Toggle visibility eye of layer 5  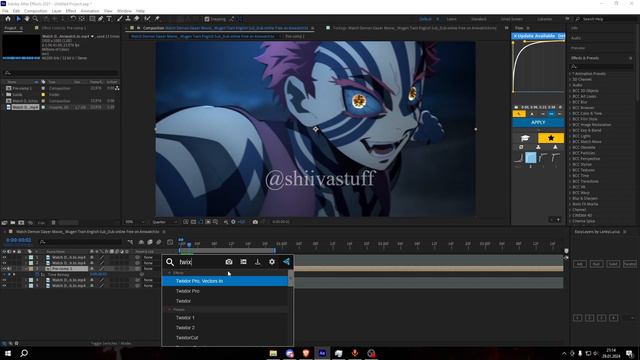coord(4,286)
